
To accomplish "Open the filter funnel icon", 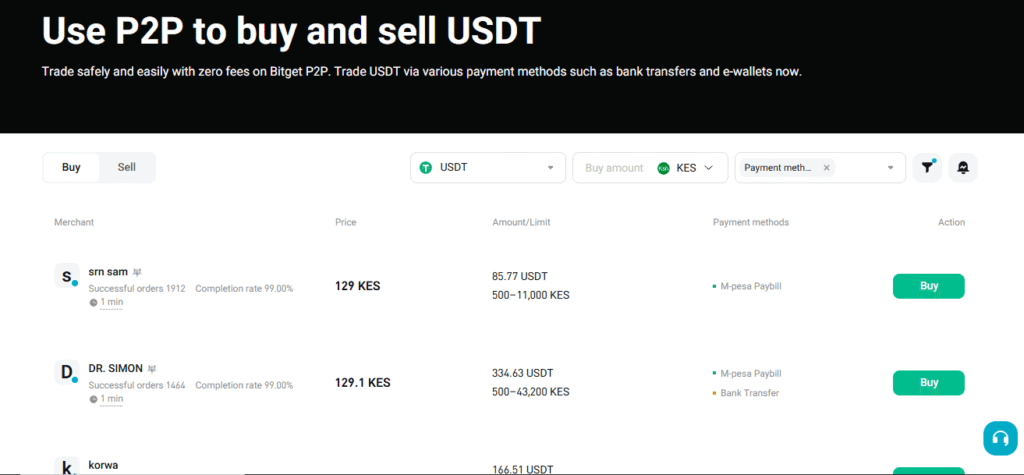I will click(927, 168).
